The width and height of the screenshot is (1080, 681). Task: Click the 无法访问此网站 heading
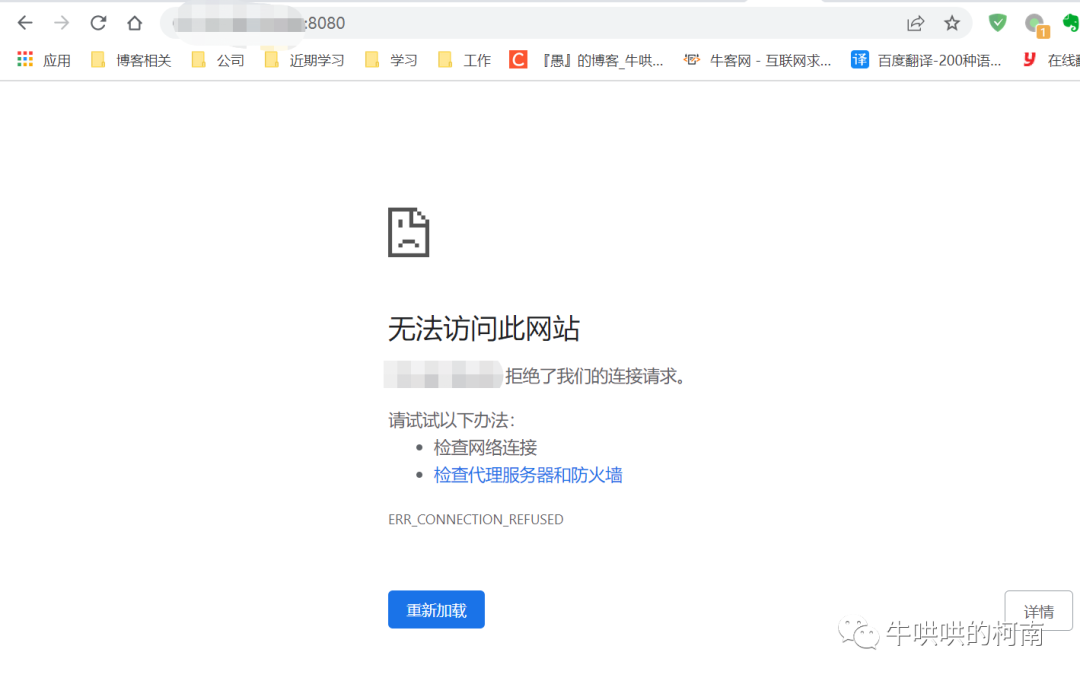coord(484,328)
